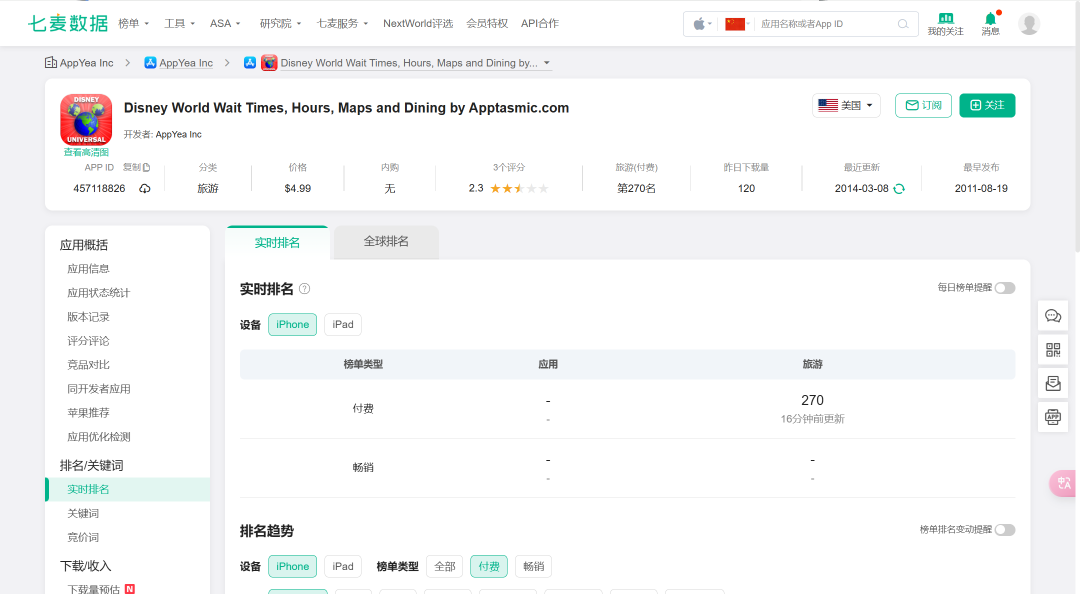Click the app search input field
The width and height of the screenshot is (1080, 594).
coord(827,24)
